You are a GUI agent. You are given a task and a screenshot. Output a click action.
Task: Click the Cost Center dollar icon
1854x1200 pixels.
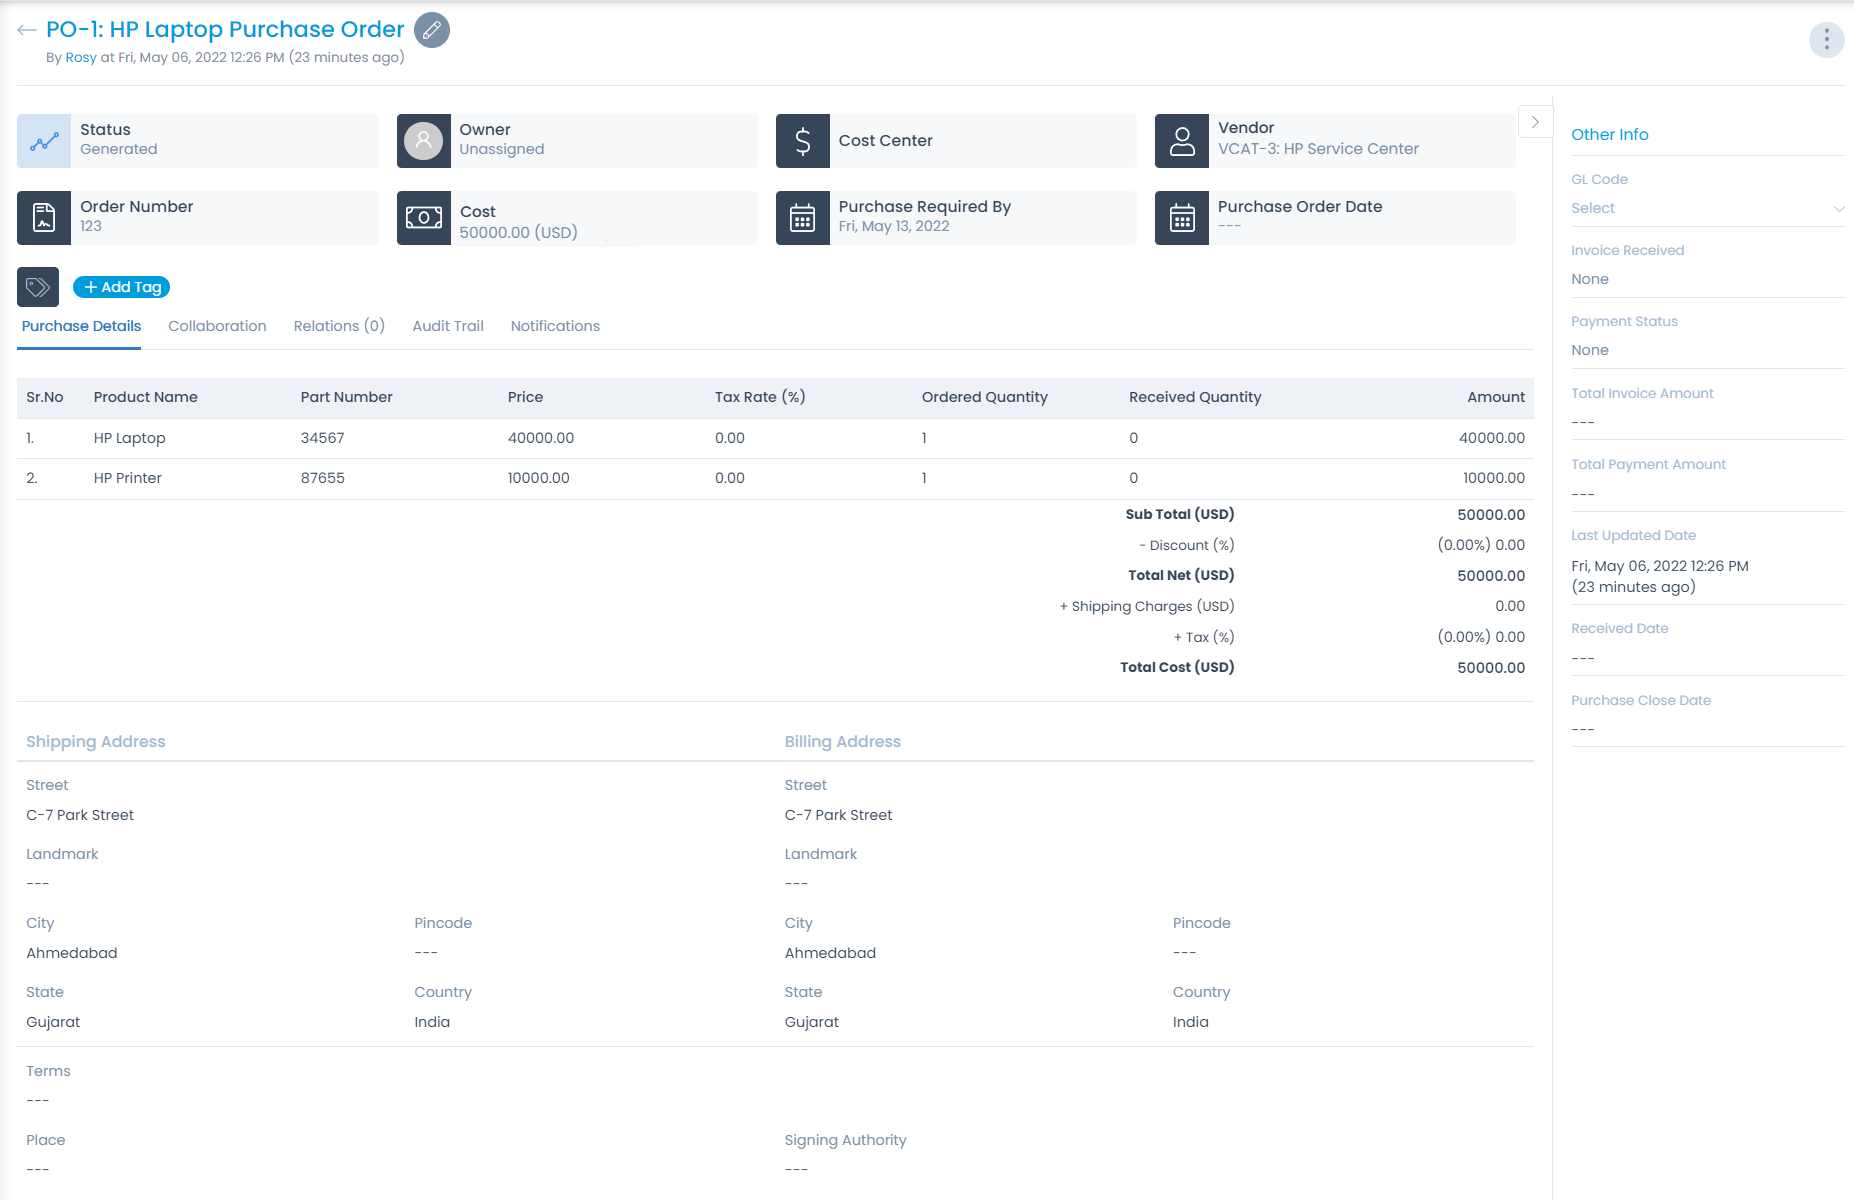802,140
